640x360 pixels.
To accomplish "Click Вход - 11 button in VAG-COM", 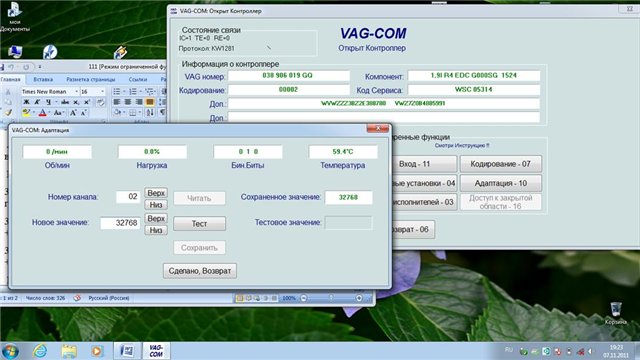I will pyautogui.click(x=423, y=164).
